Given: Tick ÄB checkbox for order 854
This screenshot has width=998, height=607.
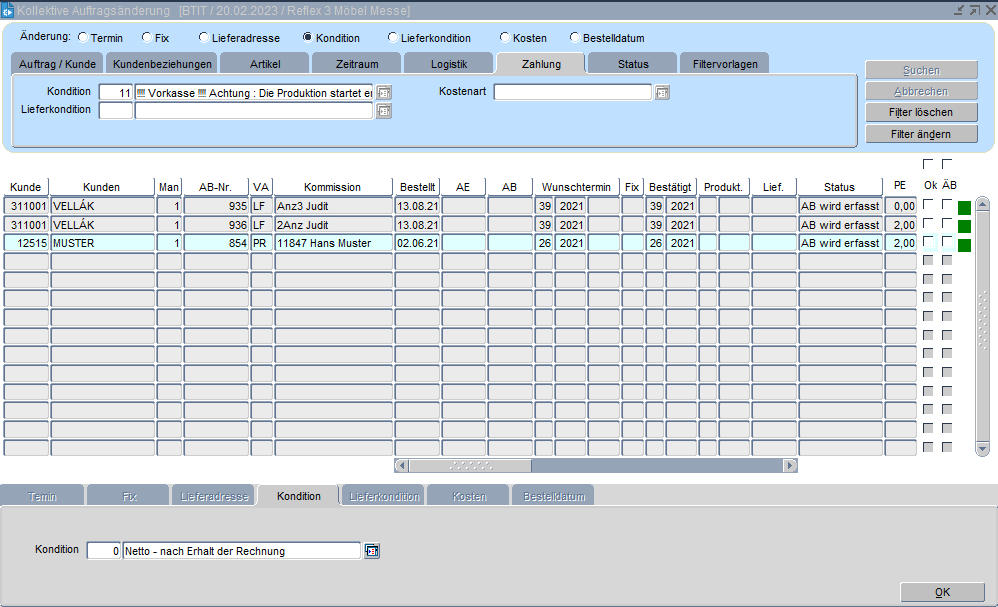Looking at the screenshot, I should click(x=947, y=242).
